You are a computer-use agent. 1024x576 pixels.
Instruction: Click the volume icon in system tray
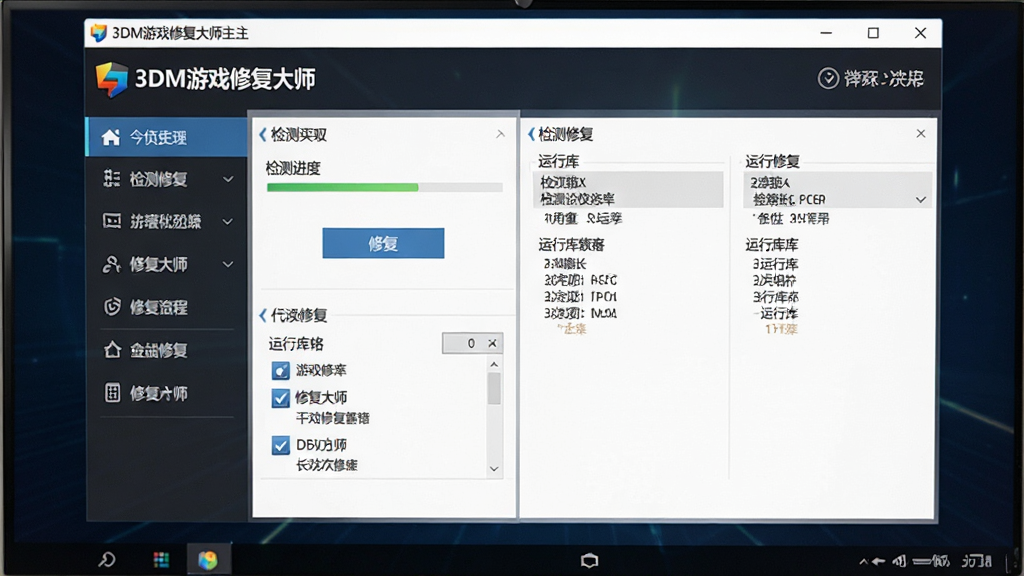899,560
